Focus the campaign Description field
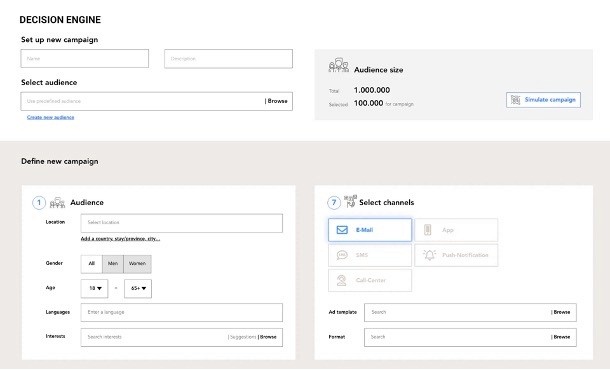The height and width of the screenshot is (370, 610). [x=228, y=59]
